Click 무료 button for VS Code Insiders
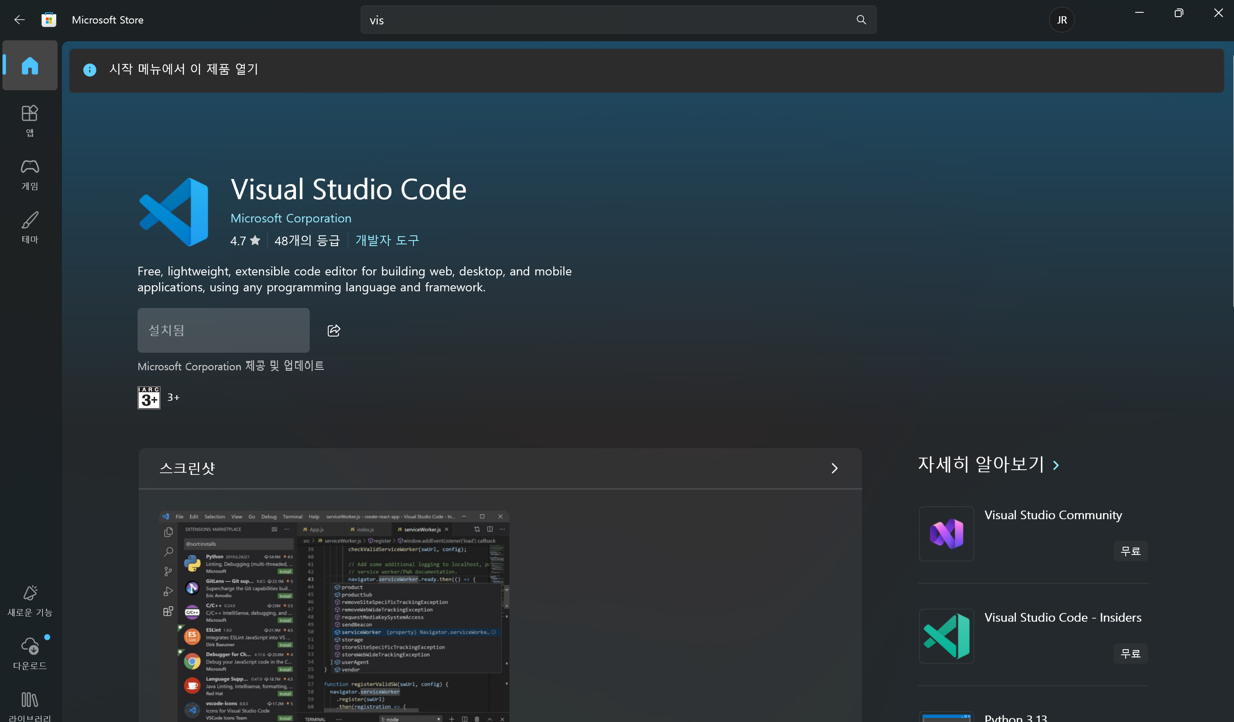This screenshot has height=722, width=1234. tap(1130, 653)
